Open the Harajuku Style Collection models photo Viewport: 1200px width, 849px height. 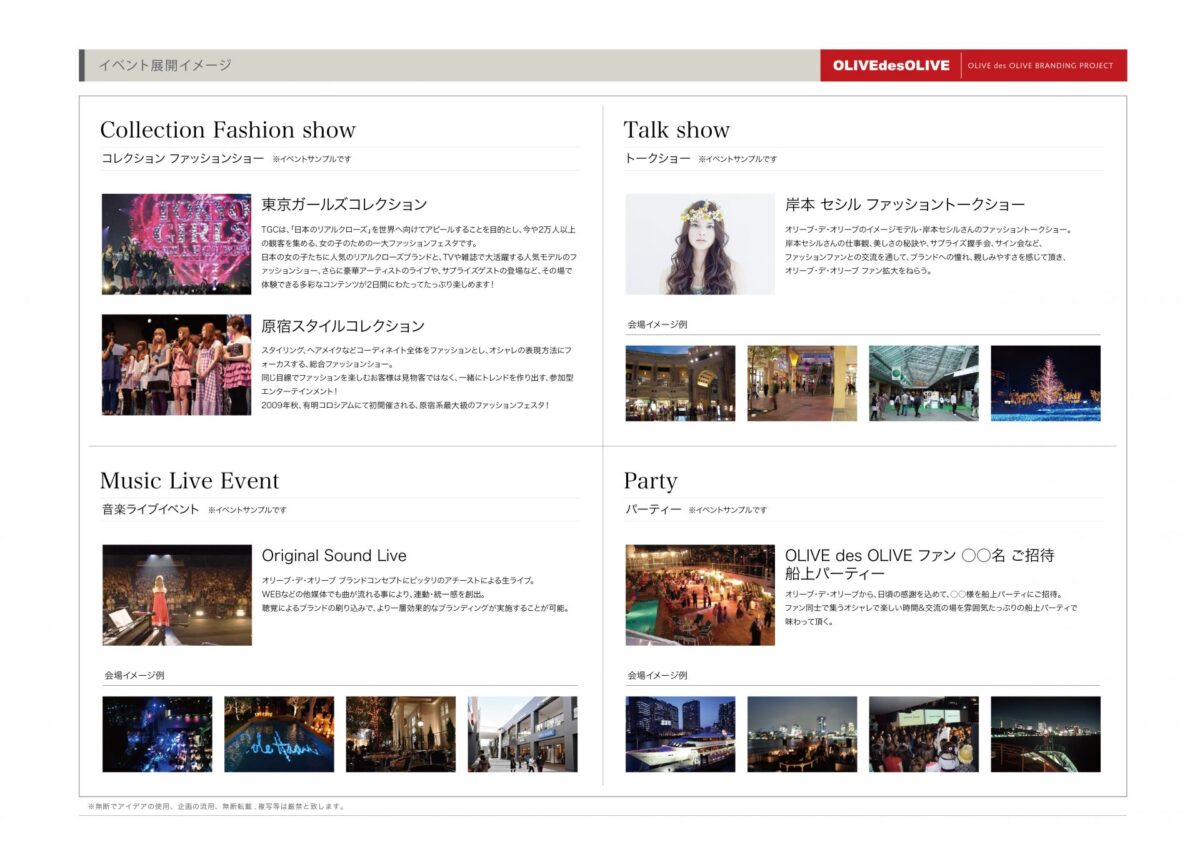point(176,365)
